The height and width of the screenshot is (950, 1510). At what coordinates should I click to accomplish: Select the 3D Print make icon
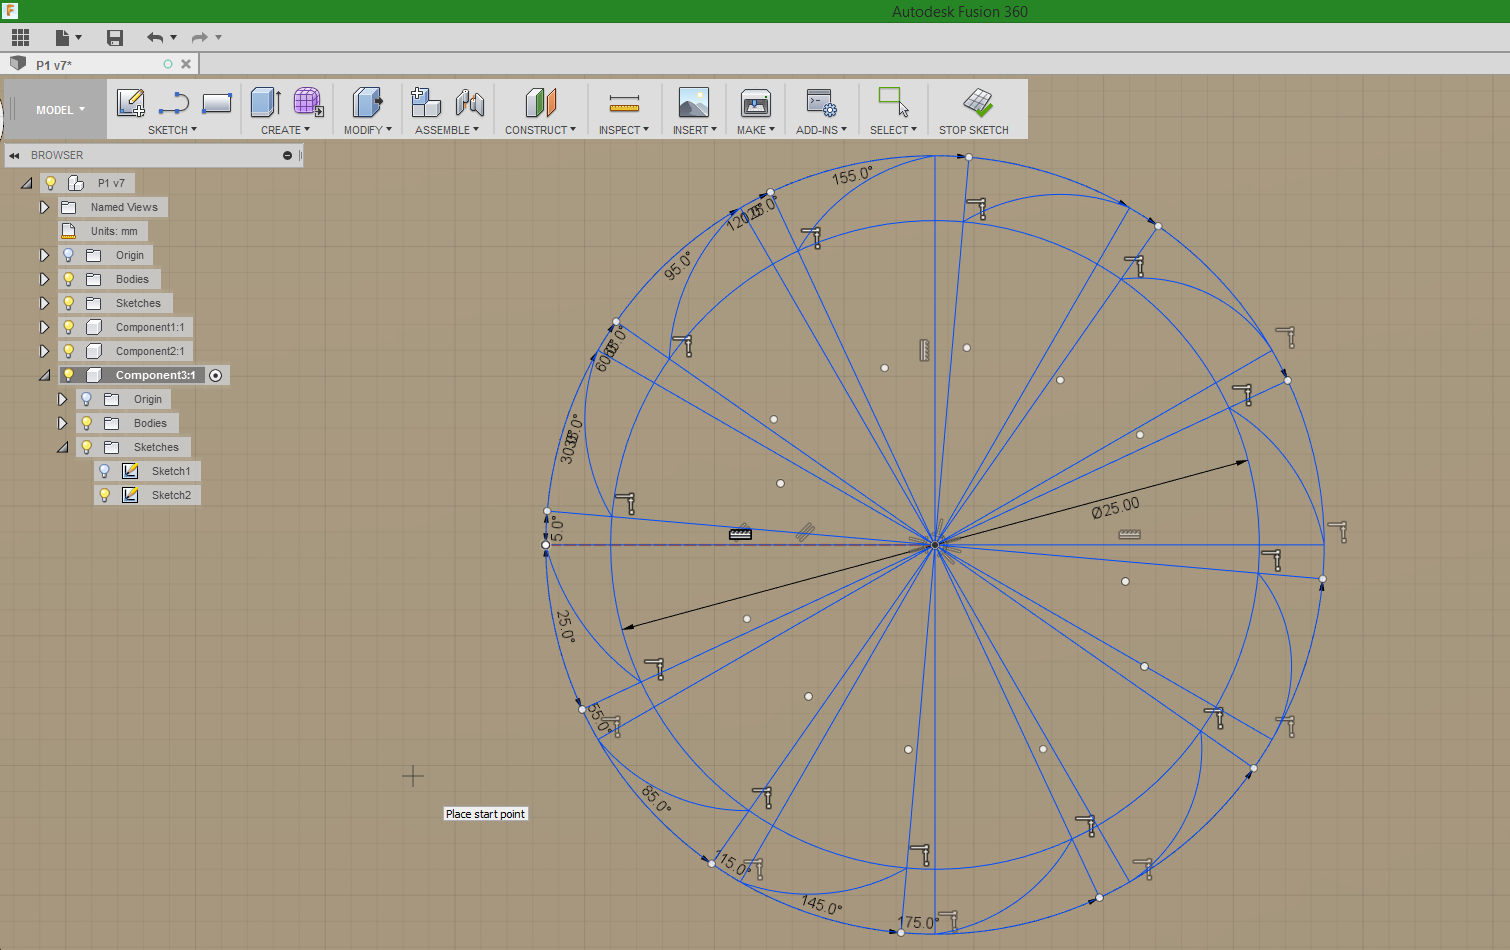pyautogui.click(x=756, y=102)
